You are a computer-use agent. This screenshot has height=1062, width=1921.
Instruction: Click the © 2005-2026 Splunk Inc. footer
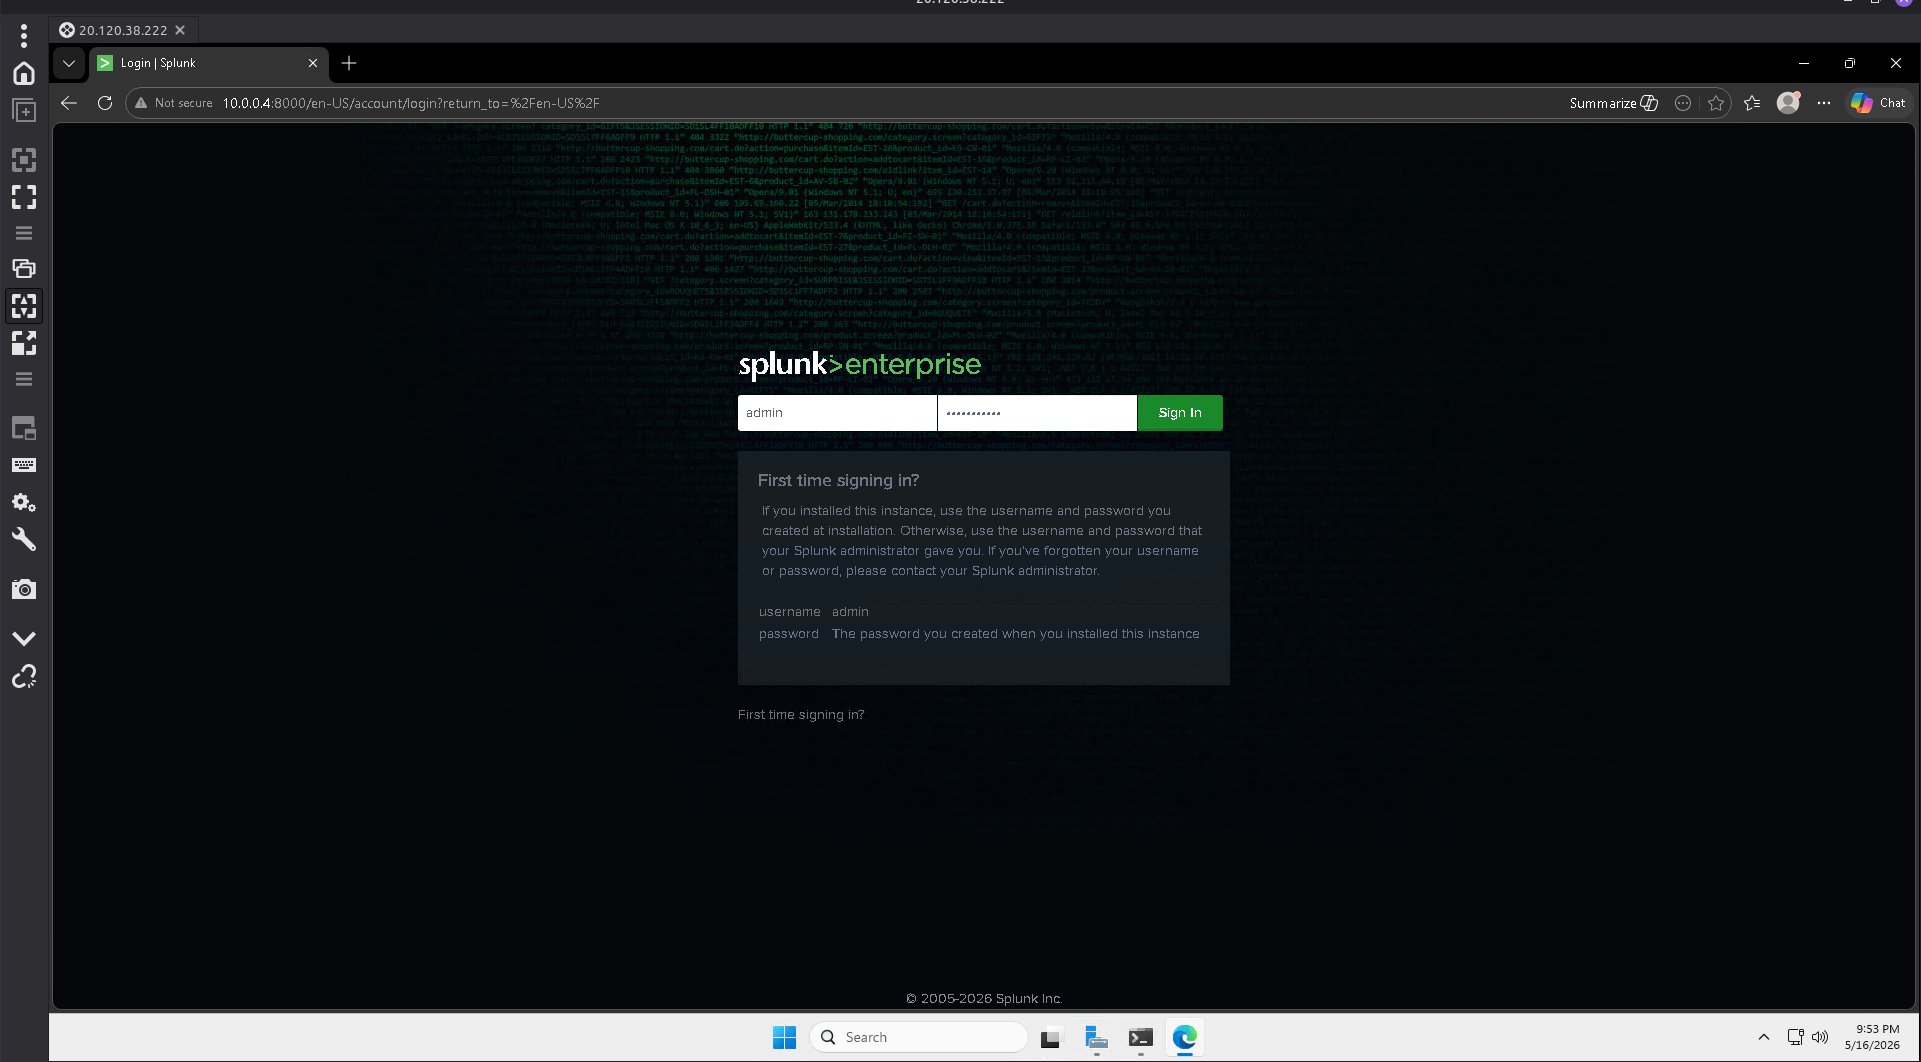(x=984, y=999)
